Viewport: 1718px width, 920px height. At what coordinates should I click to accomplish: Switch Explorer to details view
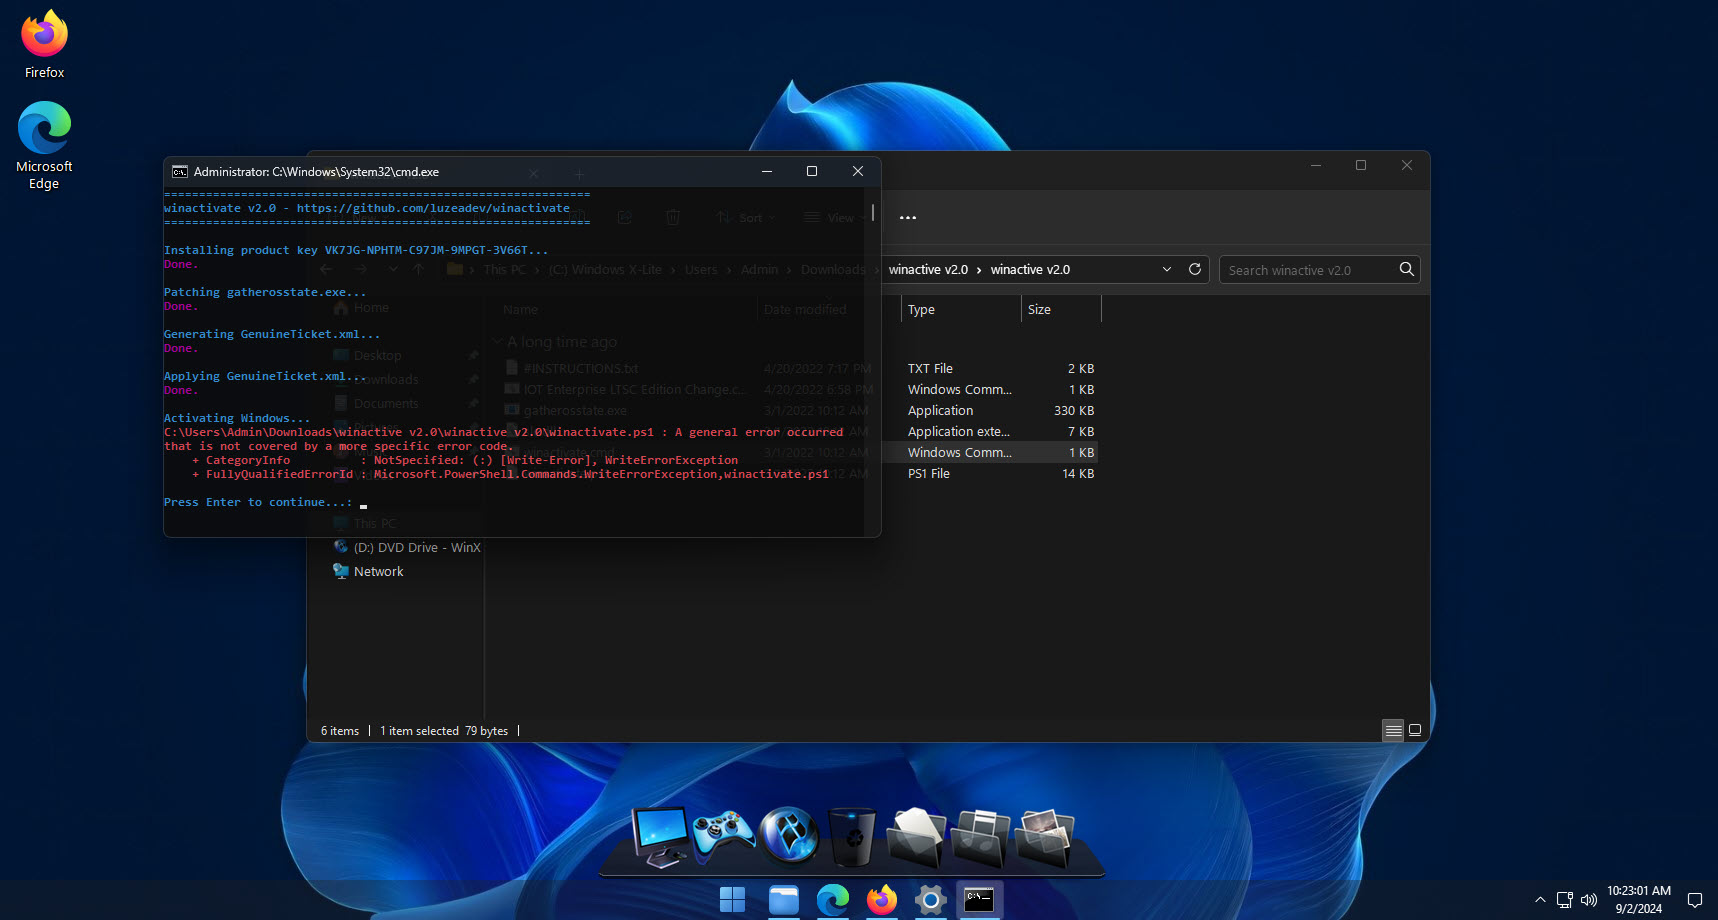[x=1393, y=731]
